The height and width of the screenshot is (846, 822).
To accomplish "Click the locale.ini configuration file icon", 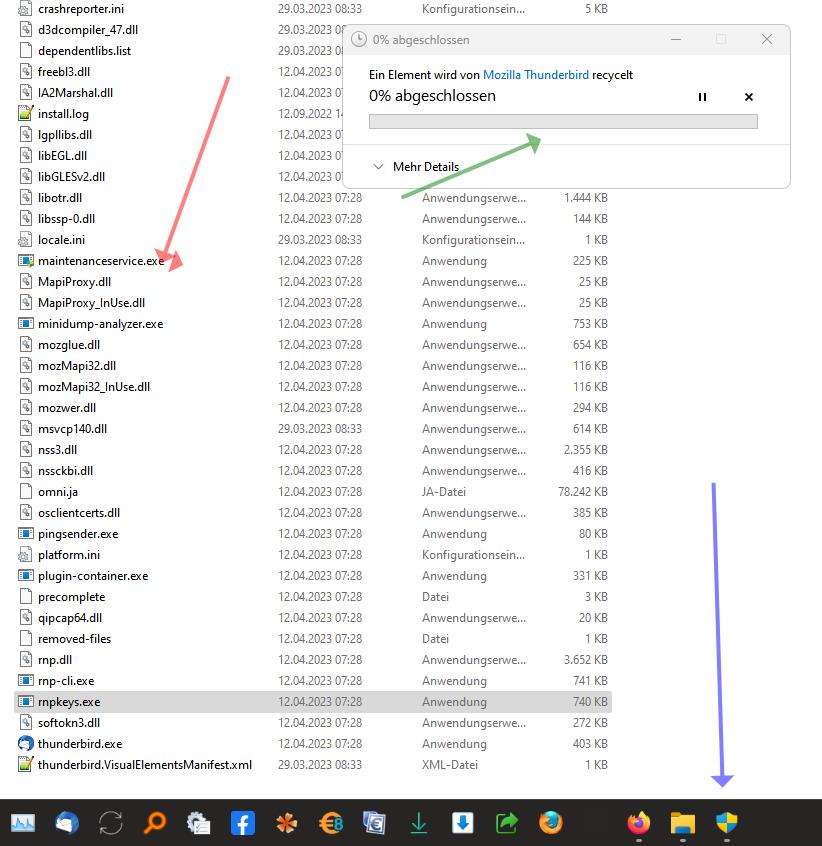I will 25,240.
